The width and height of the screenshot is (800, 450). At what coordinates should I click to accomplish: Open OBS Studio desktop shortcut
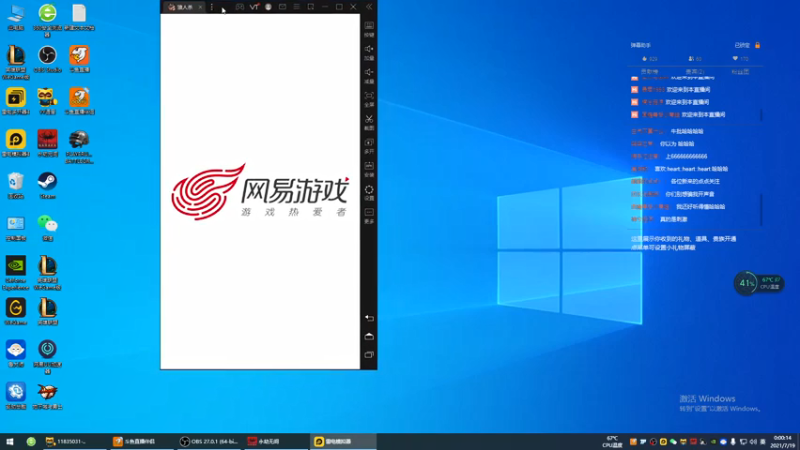(47, 59)
